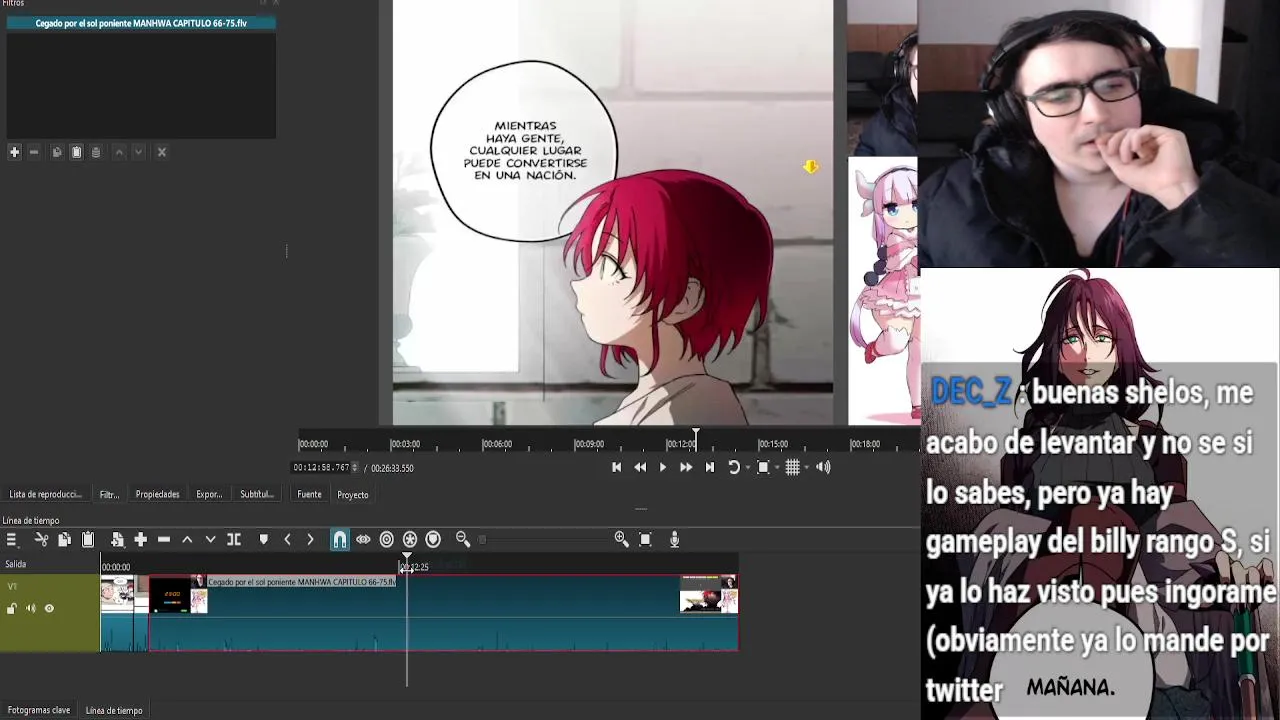
Task: Zoom in the timeline
Action: tap(622, 539)
